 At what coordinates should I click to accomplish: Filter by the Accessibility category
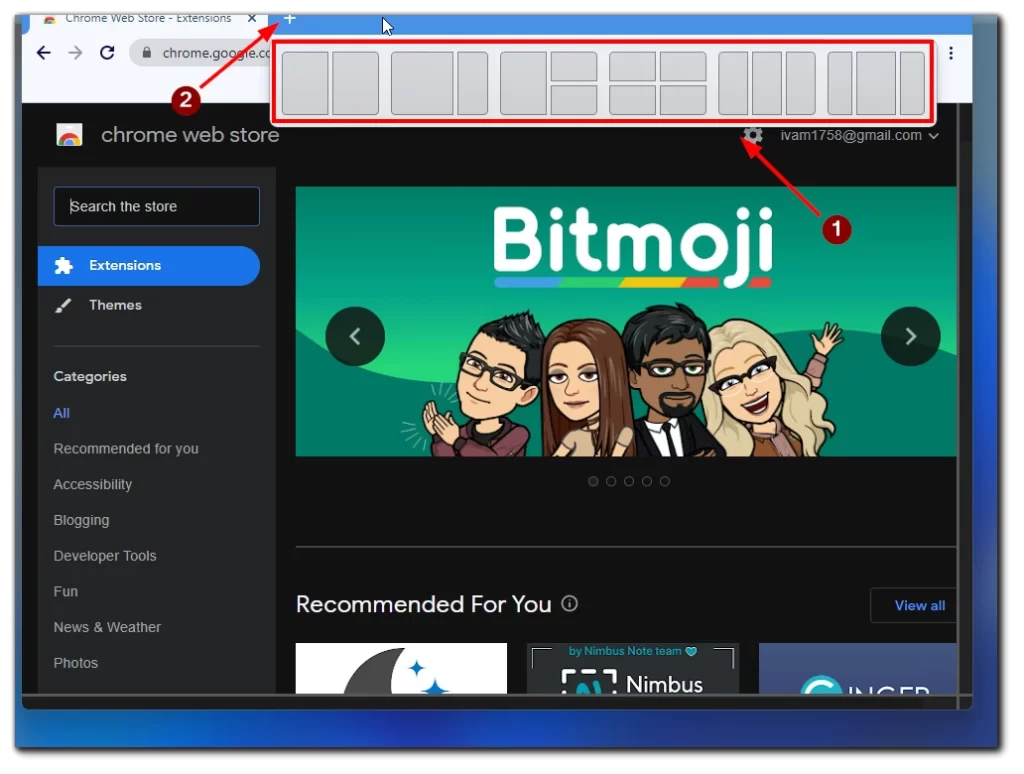point(93,485)
